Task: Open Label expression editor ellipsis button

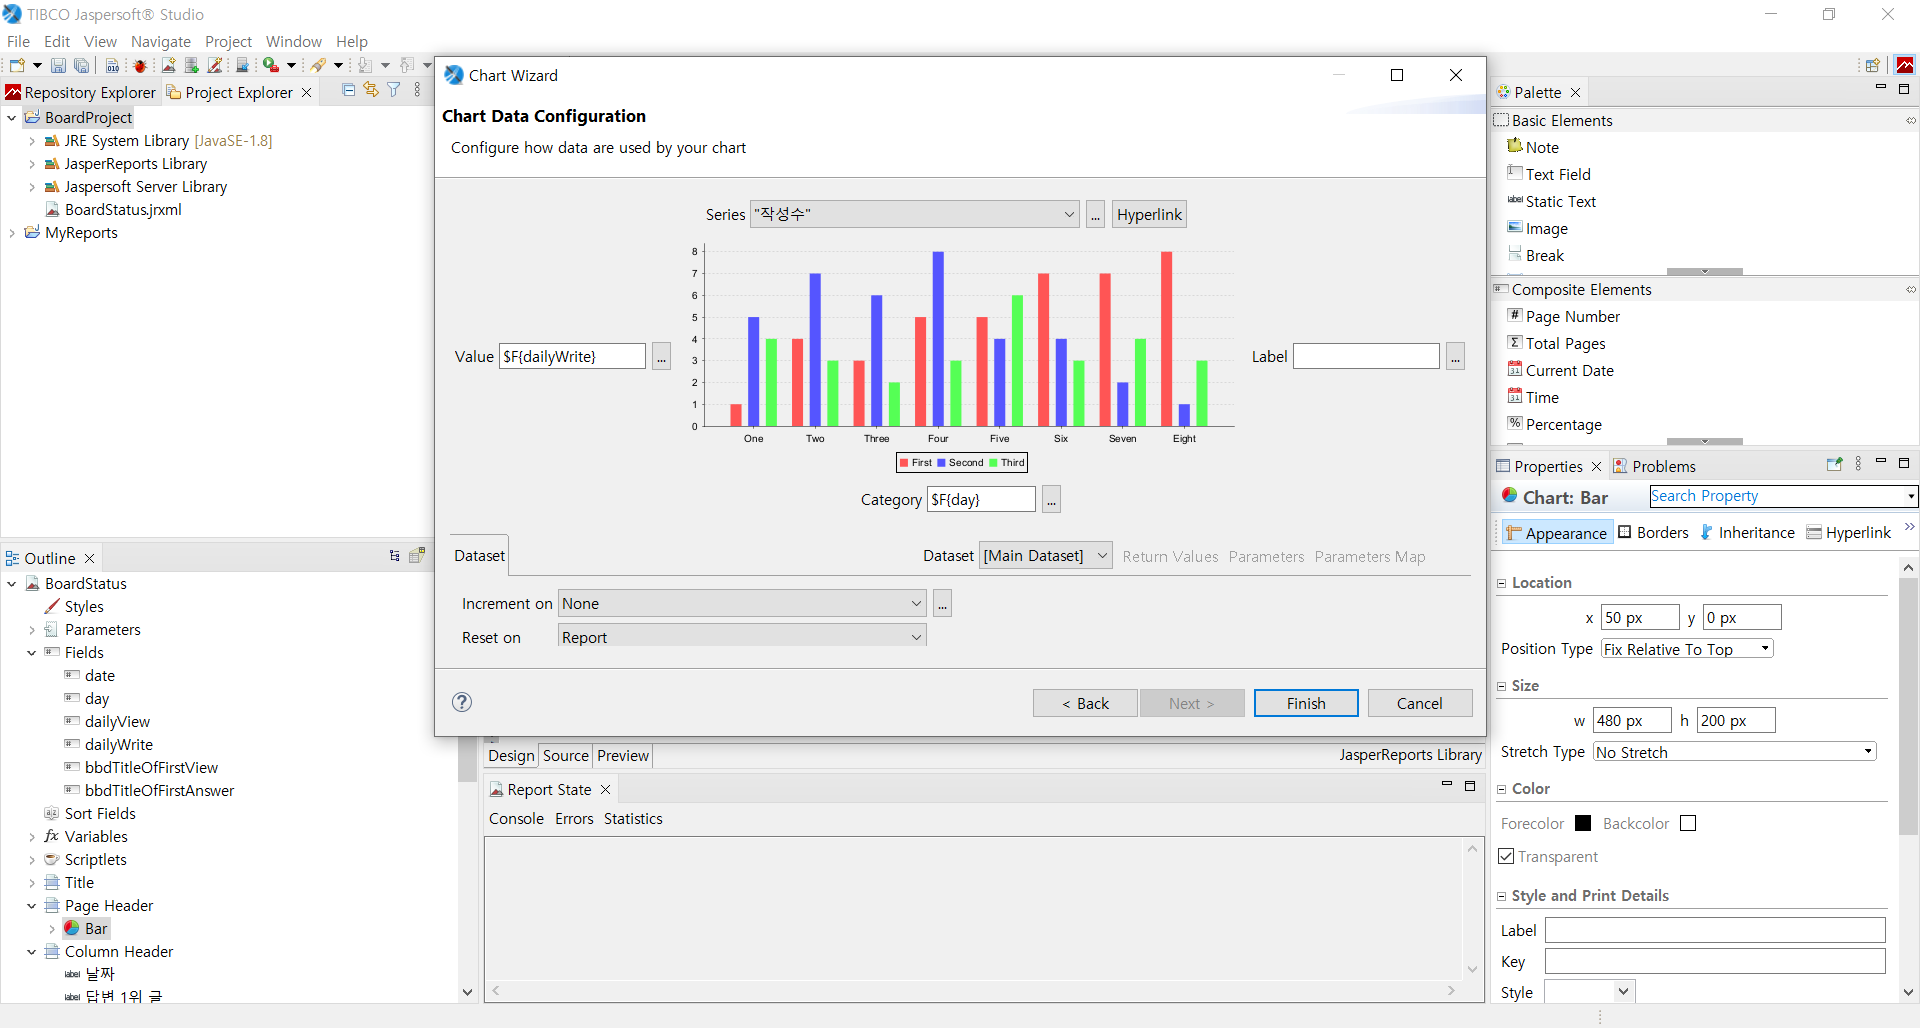Action: click(x=1456, y=356)
